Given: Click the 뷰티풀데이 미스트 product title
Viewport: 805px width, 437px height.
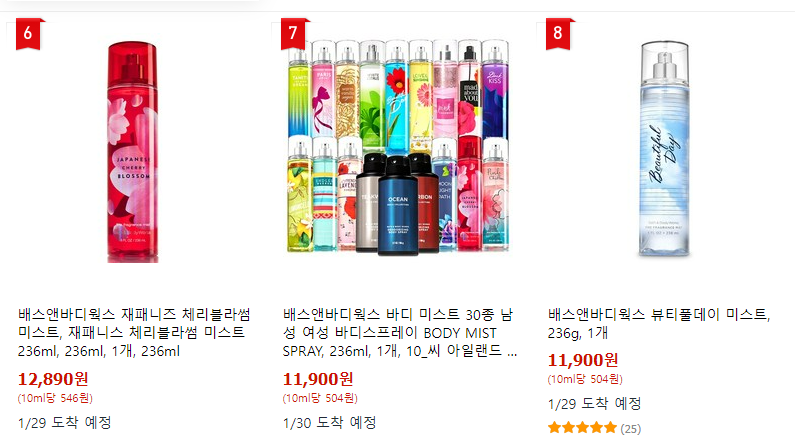Looking at the screenshot, I should tap(659, 324).
